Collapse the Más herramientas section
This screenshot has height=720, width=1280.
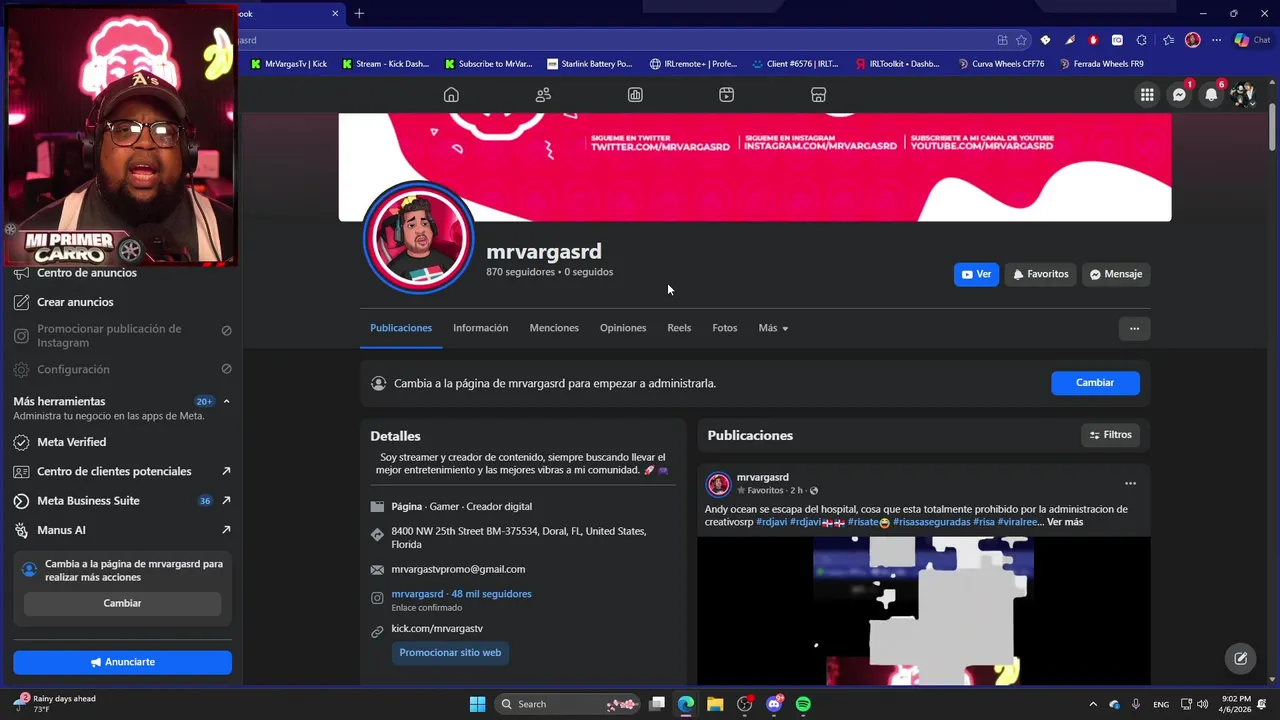[226, 401]
